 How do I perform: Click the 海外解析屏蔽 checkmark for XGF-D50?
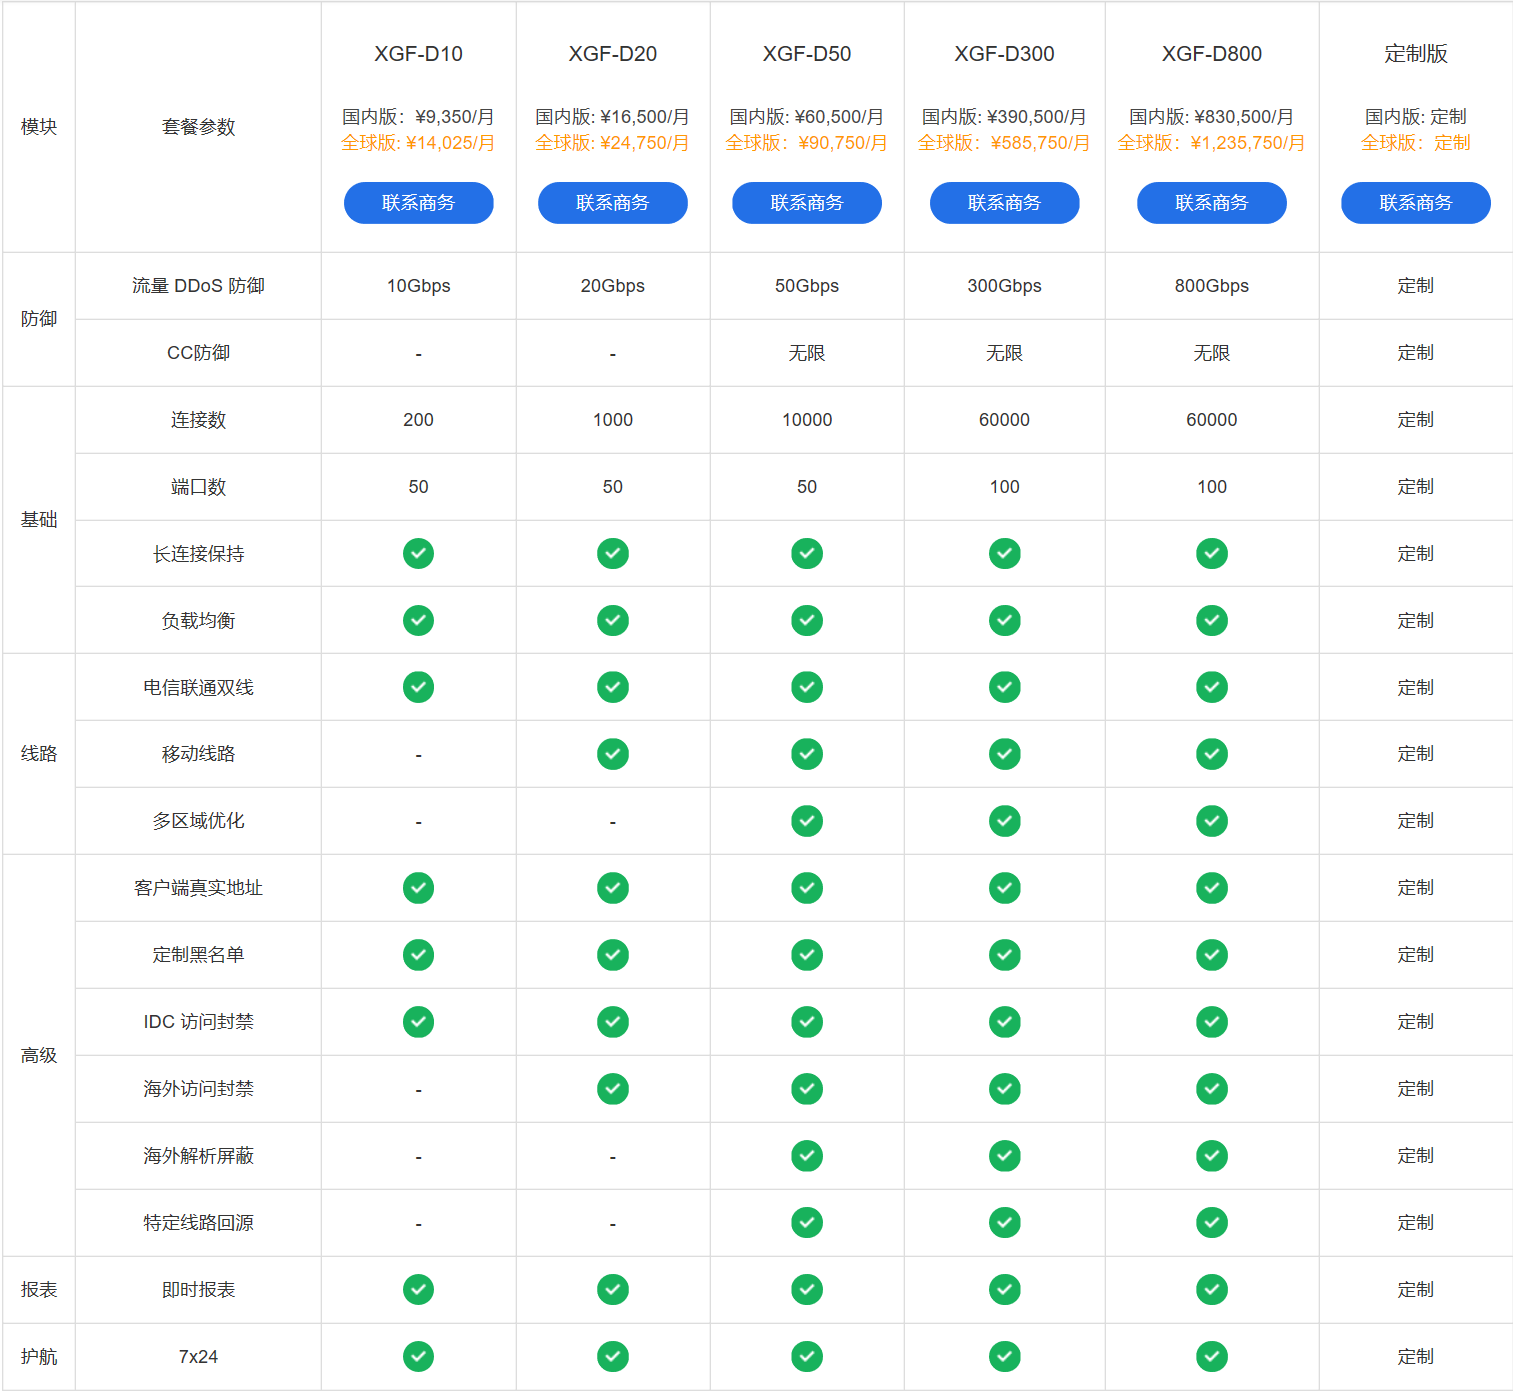(x=806, y=1155)
